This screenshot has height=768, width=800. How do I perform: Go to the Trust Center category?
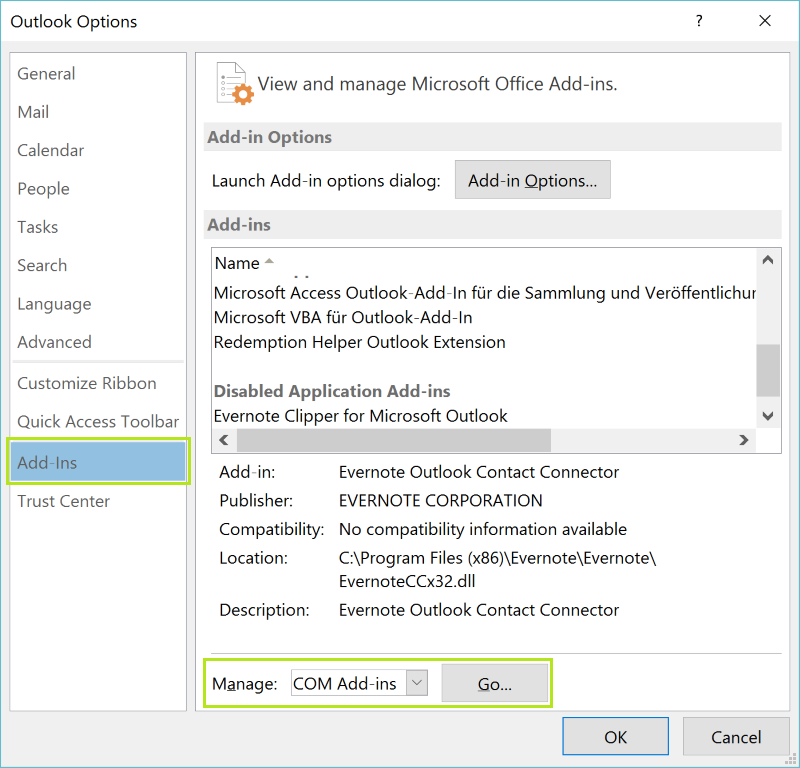click(63, 501)
